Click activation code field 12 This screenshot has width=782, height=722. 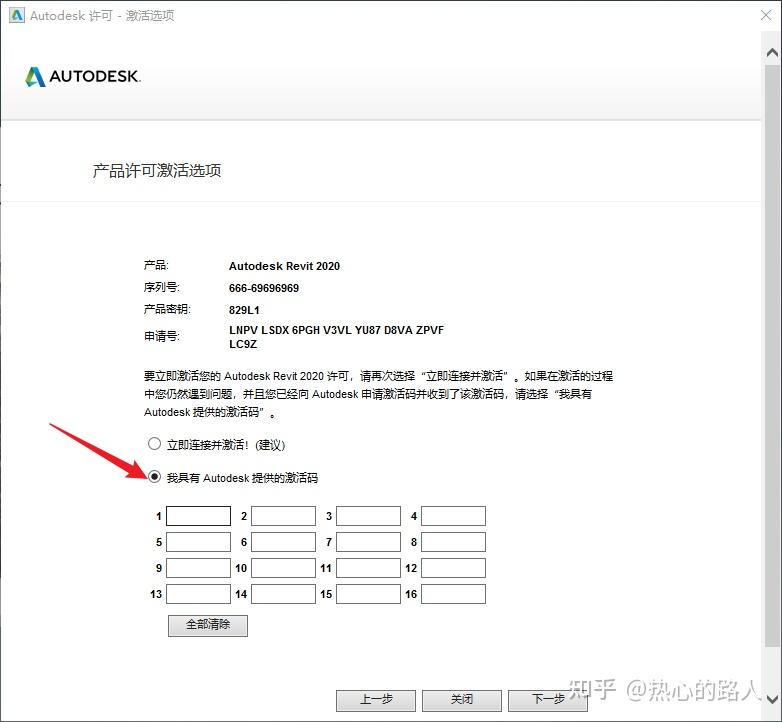coord(453,568)
